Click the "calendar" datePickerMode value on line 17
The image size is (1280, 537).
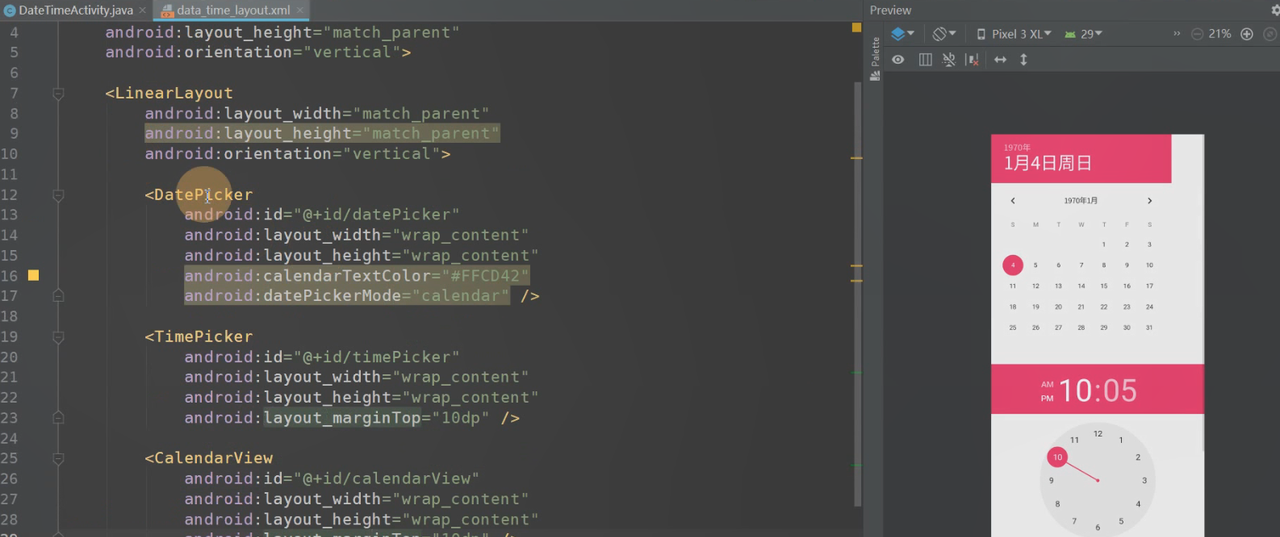click(x=461, y=296)
